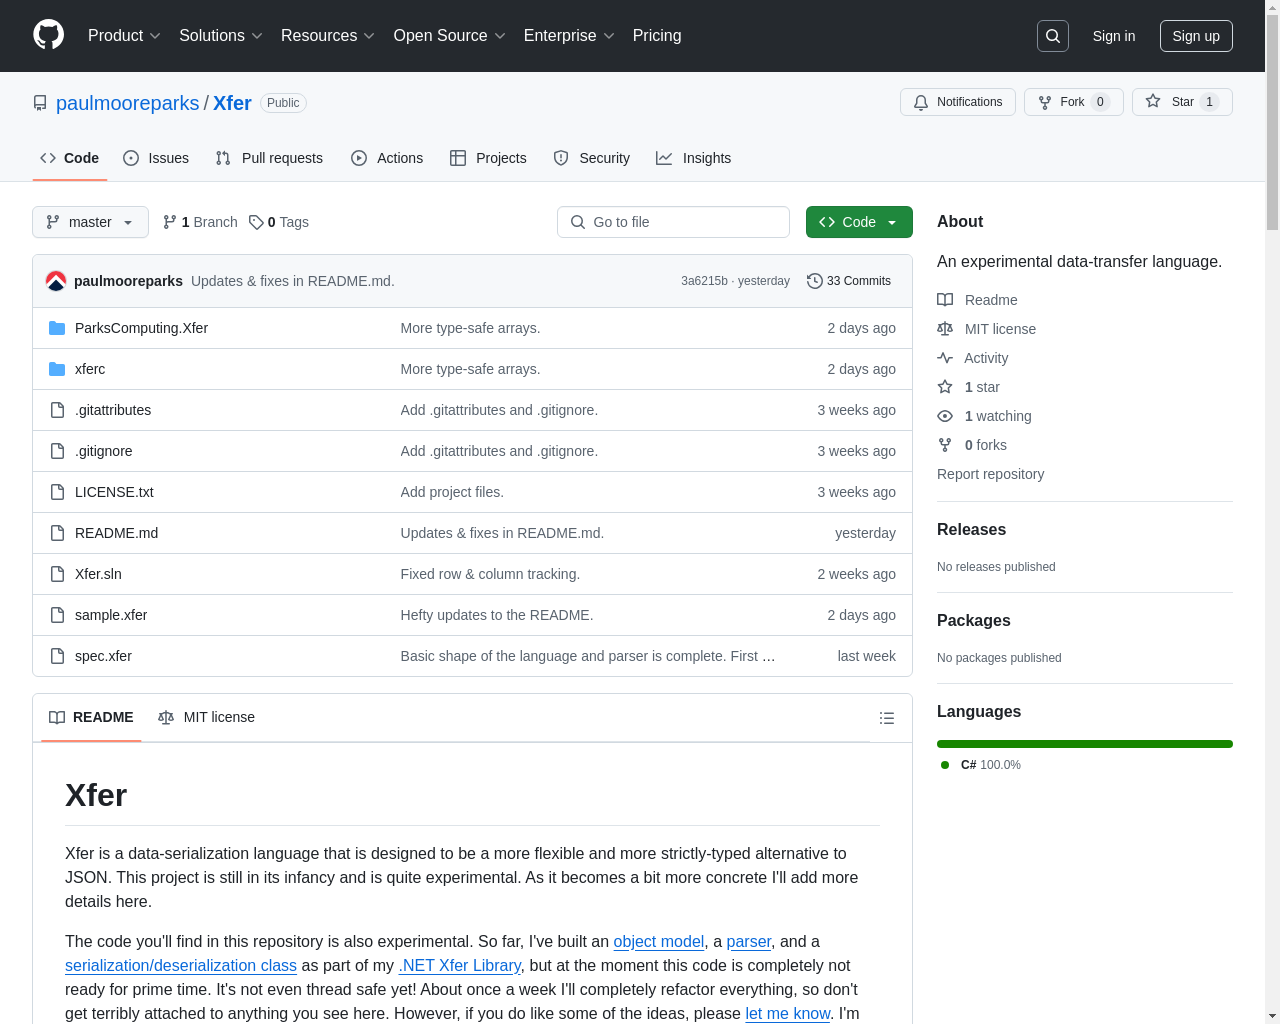Click the fork icon beside 0 forks

(x=945, y=445)
